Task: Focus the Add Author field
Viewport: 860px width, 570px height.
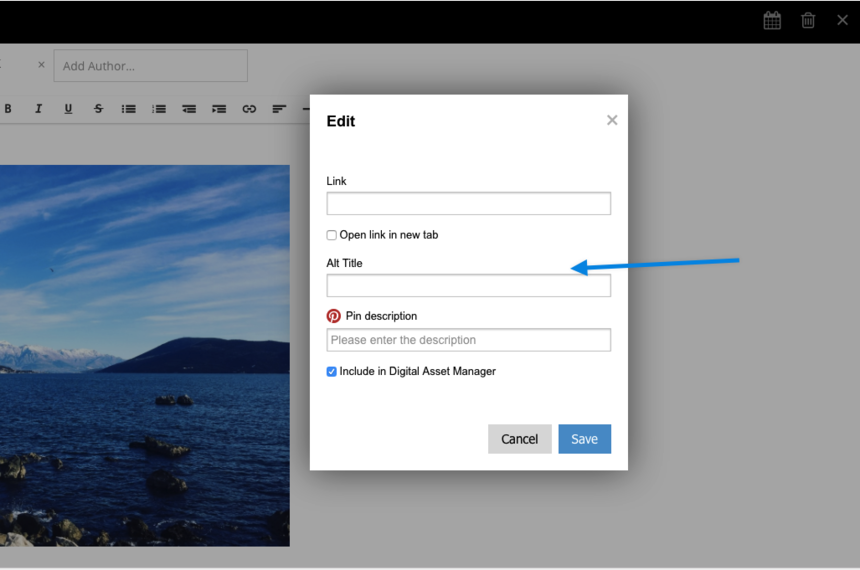Action: [x=150, y=66]
